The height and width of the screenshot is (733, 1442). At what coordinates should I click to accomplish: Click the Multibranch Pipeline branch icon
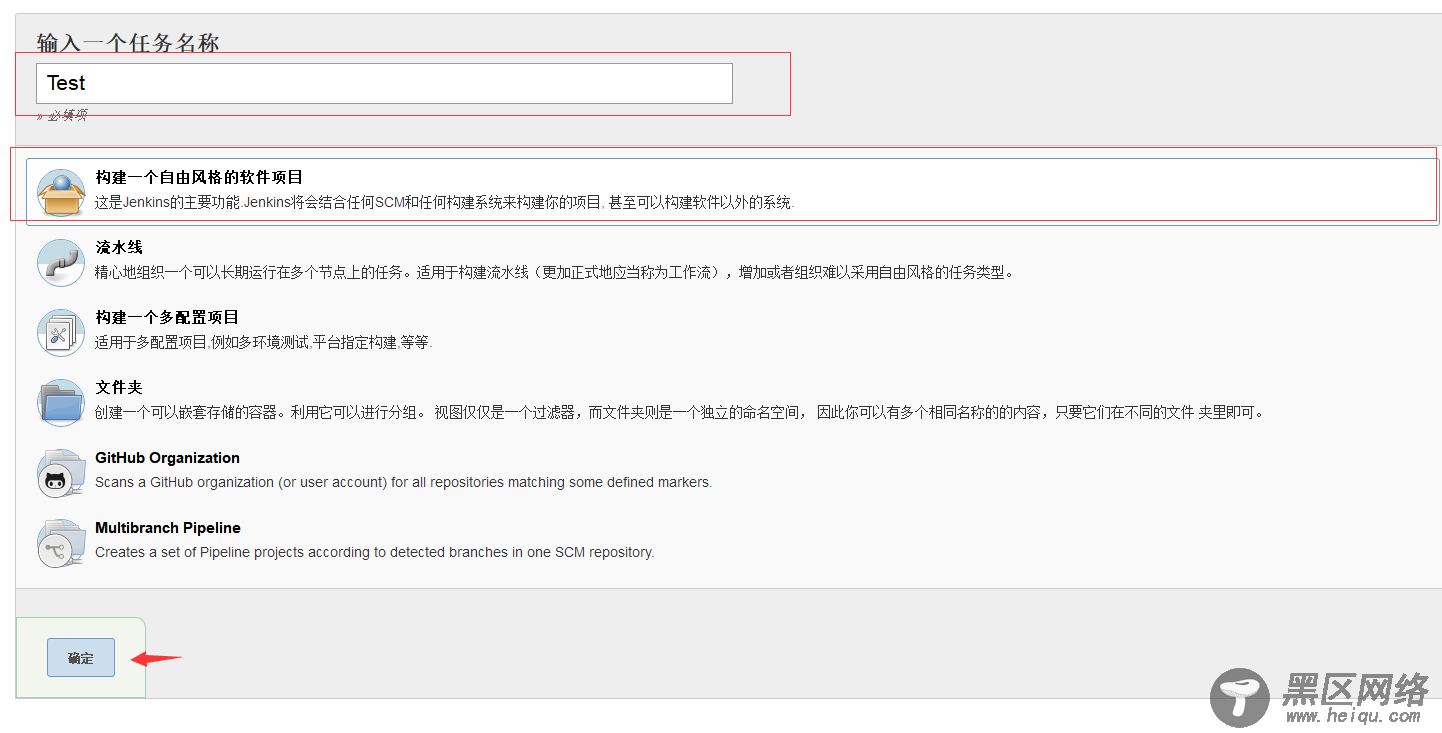click(x=61, y=543)
